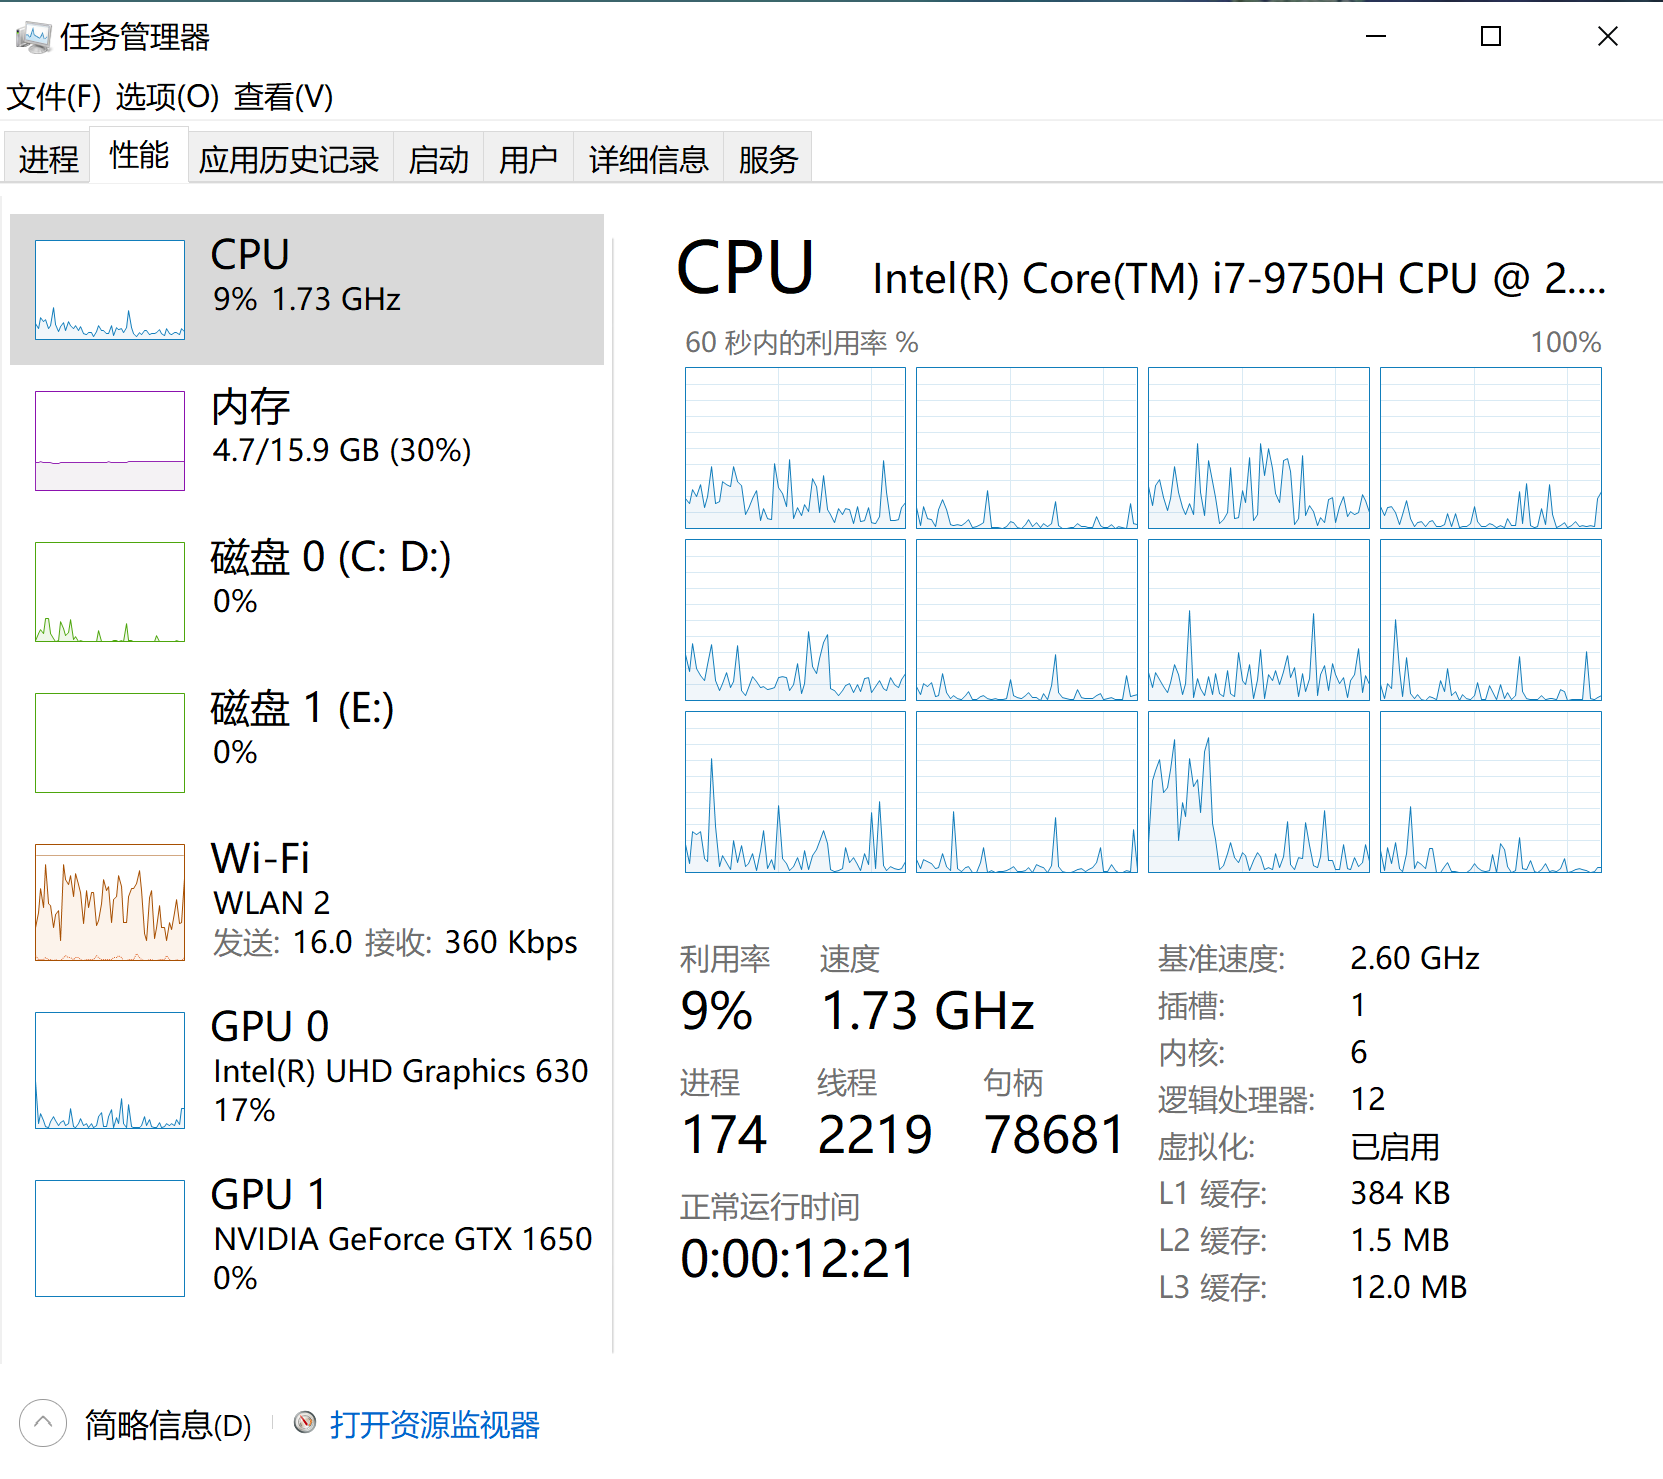Click the 0:00:12:21 uptime value

click(798, 1258)
